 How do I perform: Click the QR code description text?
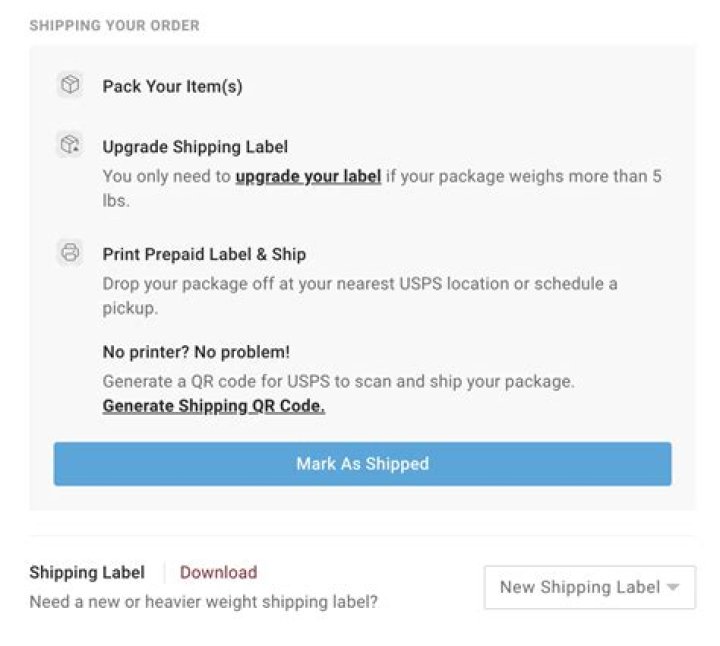(x=338, y=381)
